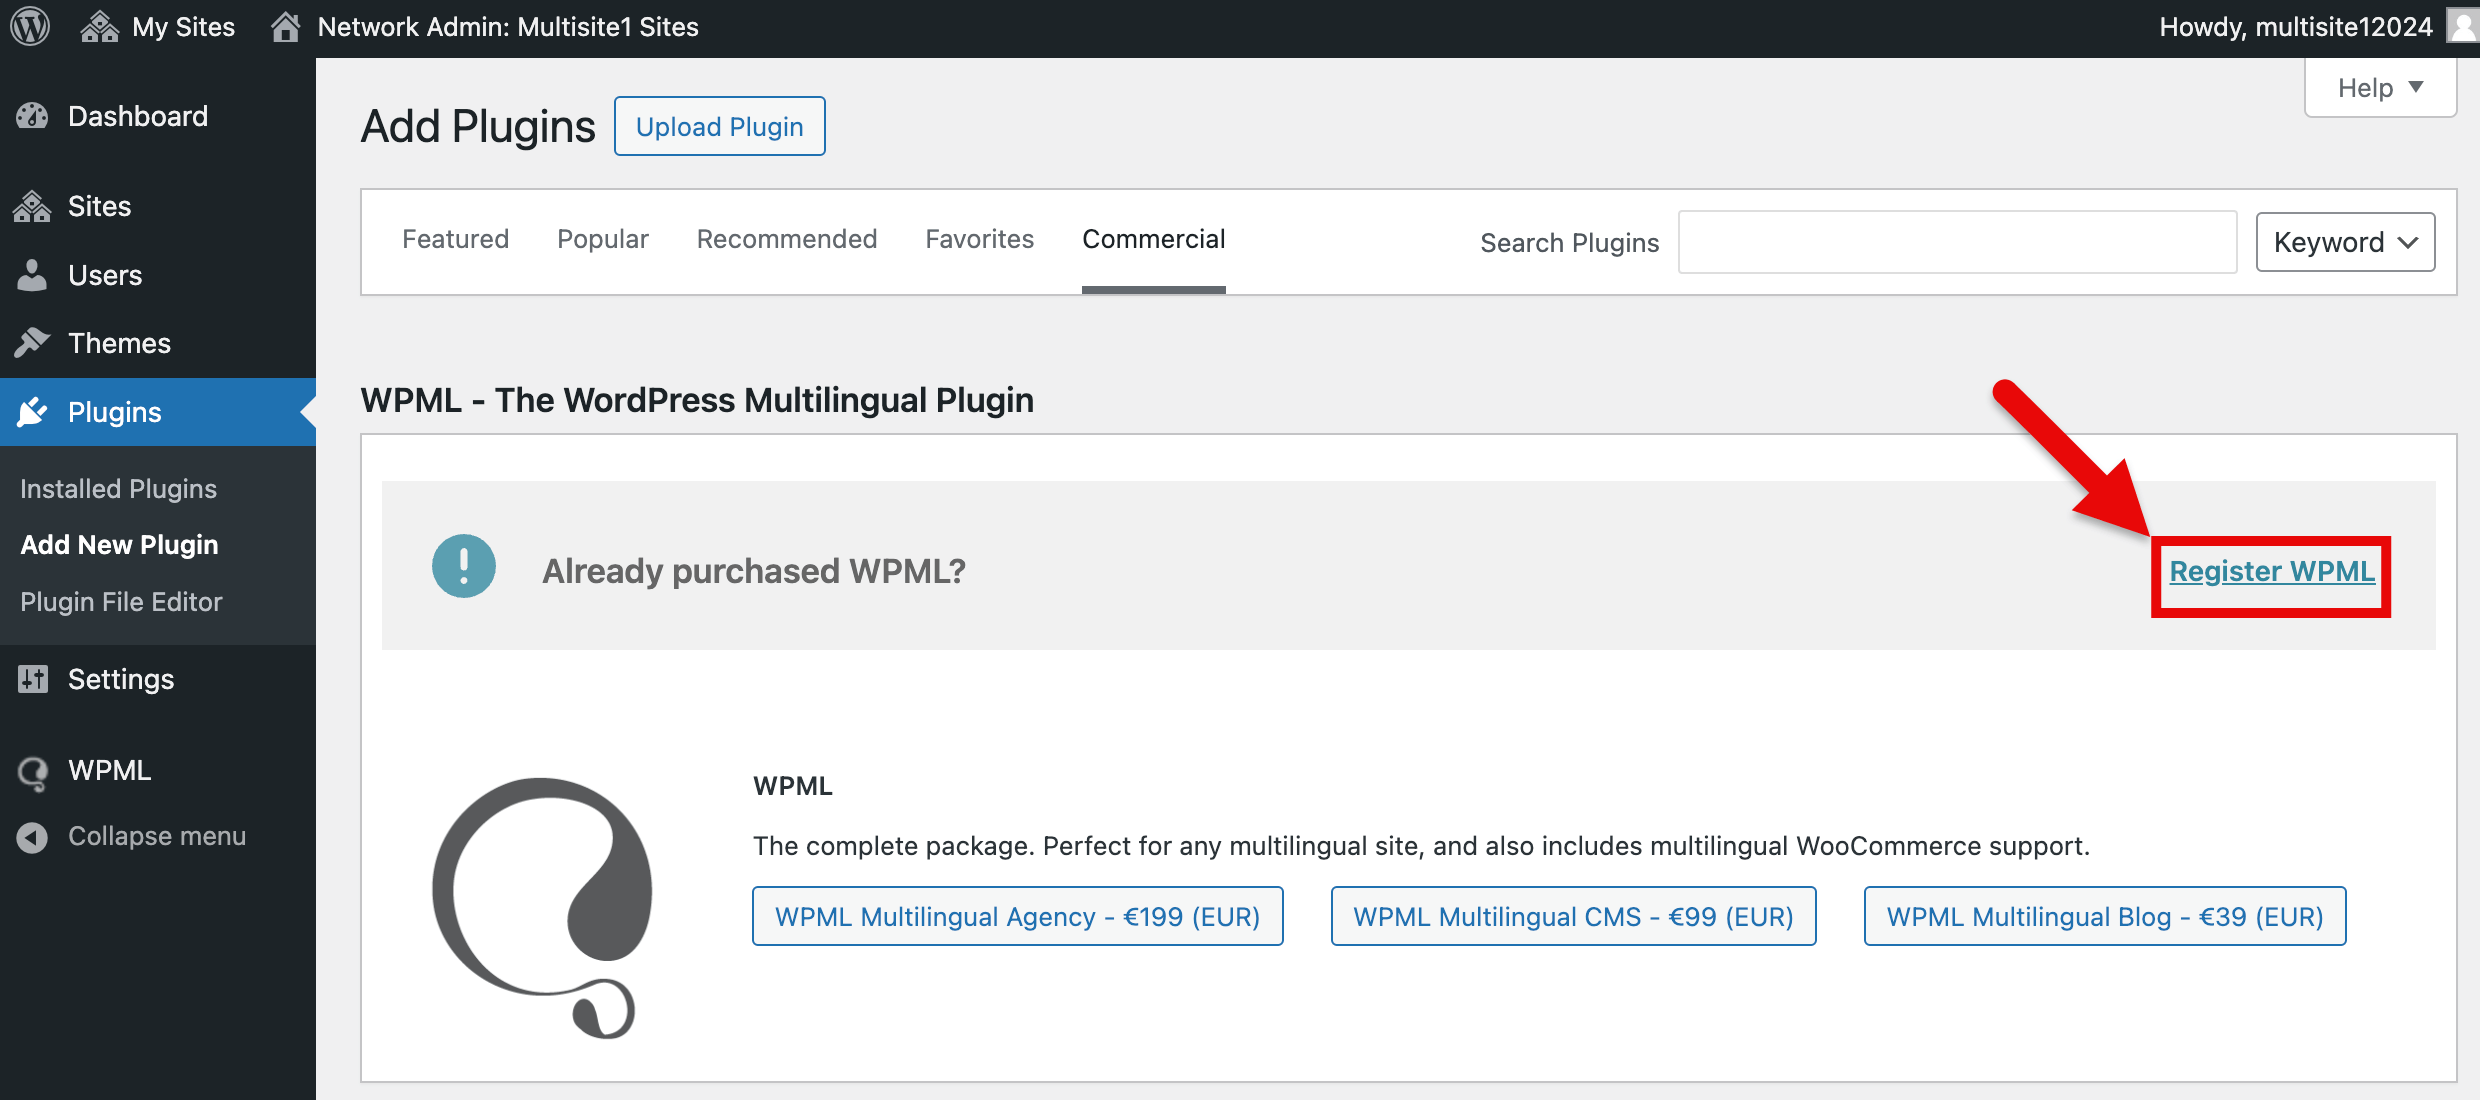
Task: Click the Upload Plugin button
Action: tap(720, 126)
